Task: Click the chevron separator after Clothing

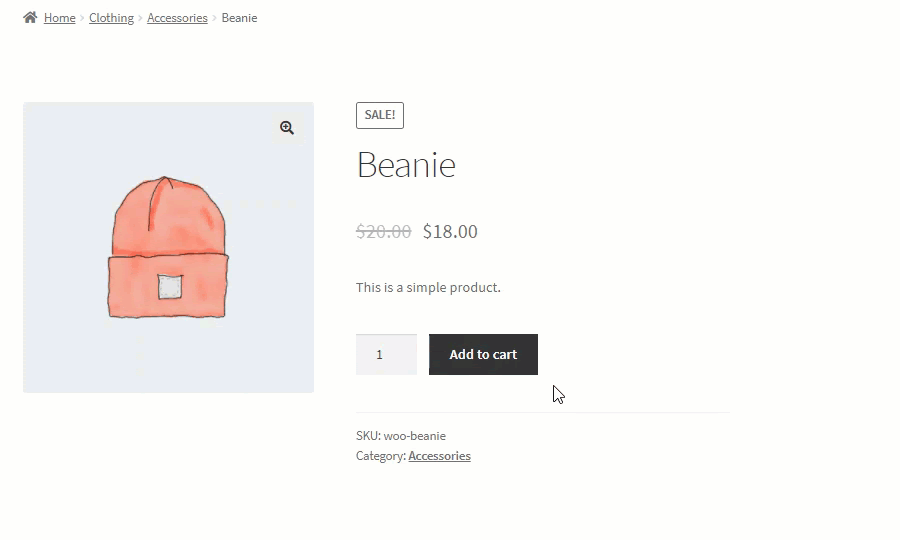Action: [x=140, y=18]
